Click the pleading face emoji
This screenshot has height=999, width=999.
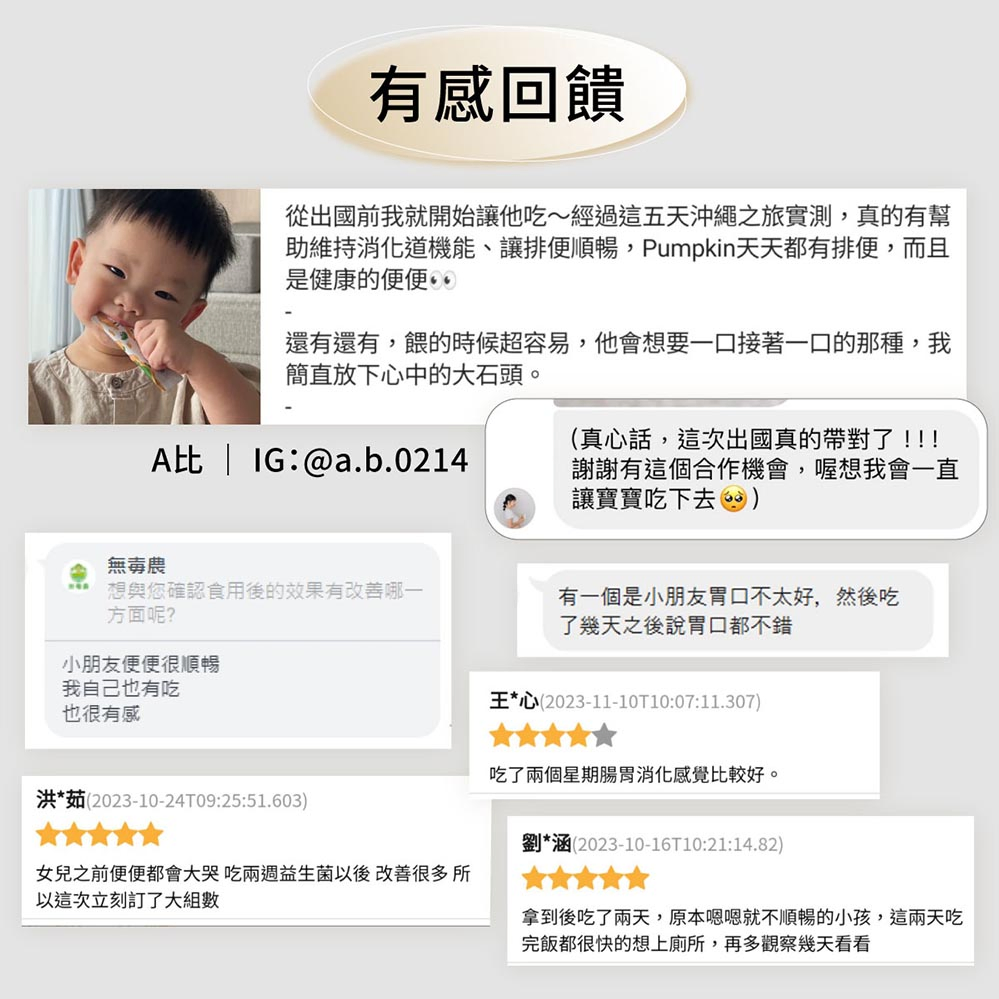[733, 499]
